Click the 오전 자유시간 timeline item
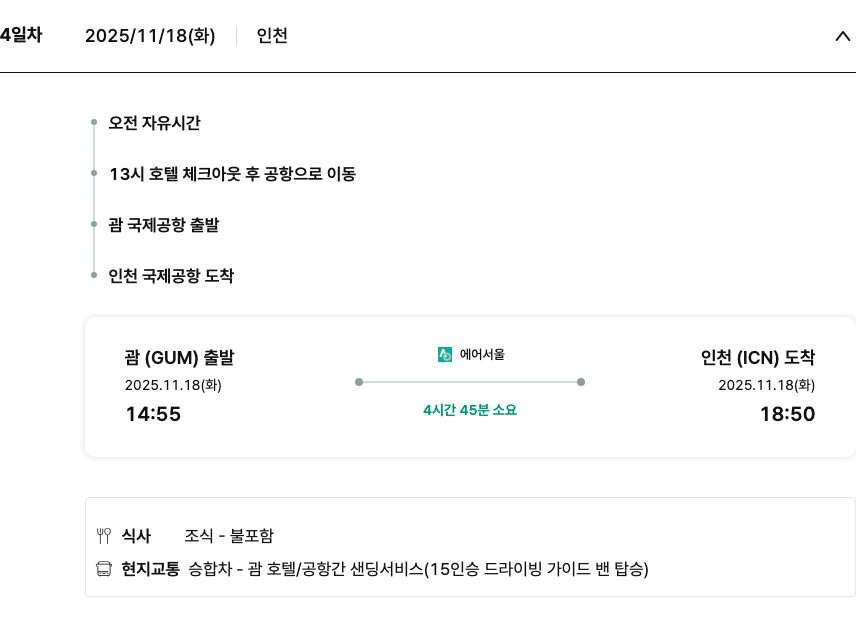Screen dimensions: 856x637 point(155,123)
